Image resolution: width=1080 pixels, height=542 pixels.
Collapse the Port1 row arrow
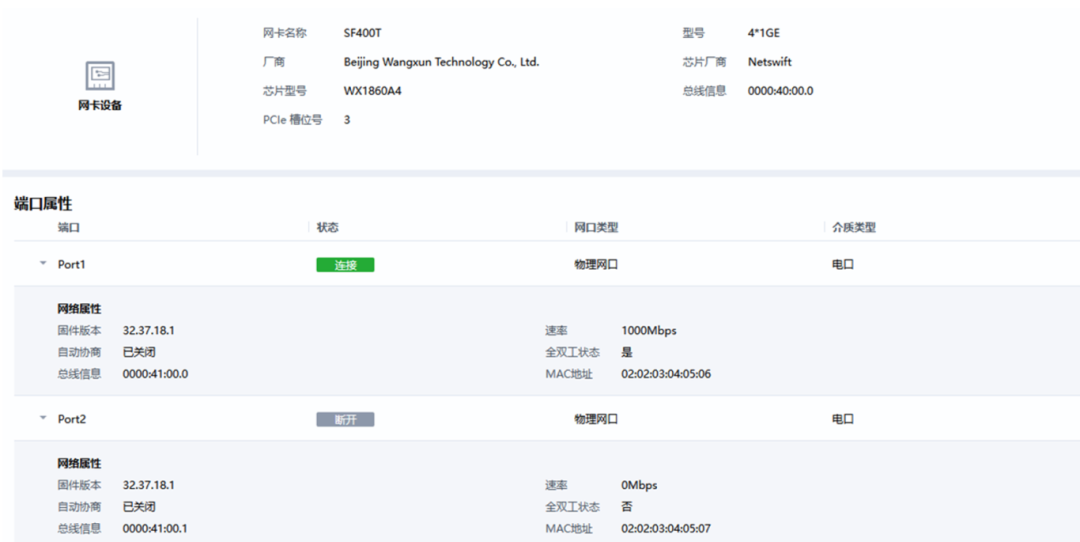point(43,264)
